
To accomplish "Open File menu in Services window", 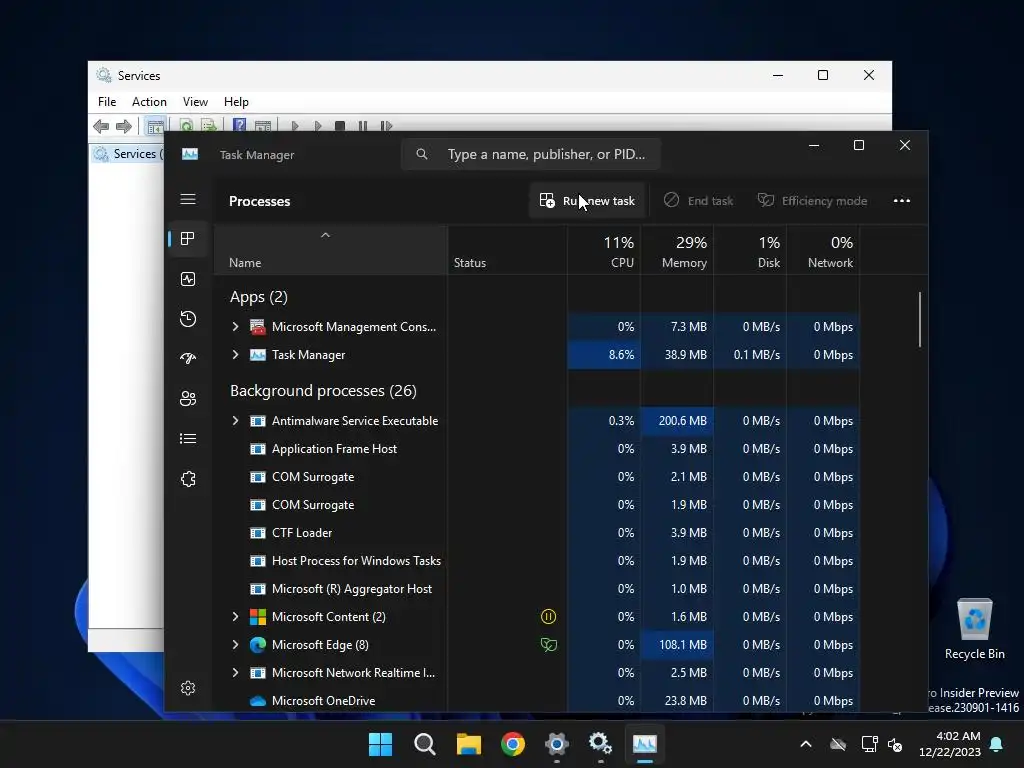I will pos(107,102).
